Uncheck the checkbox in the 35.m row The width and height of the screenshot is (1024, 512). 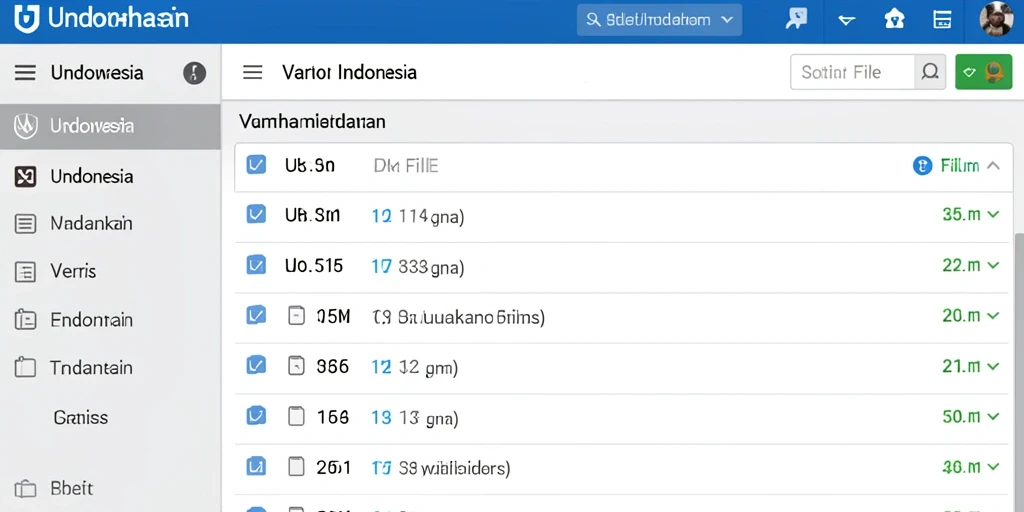256,214
